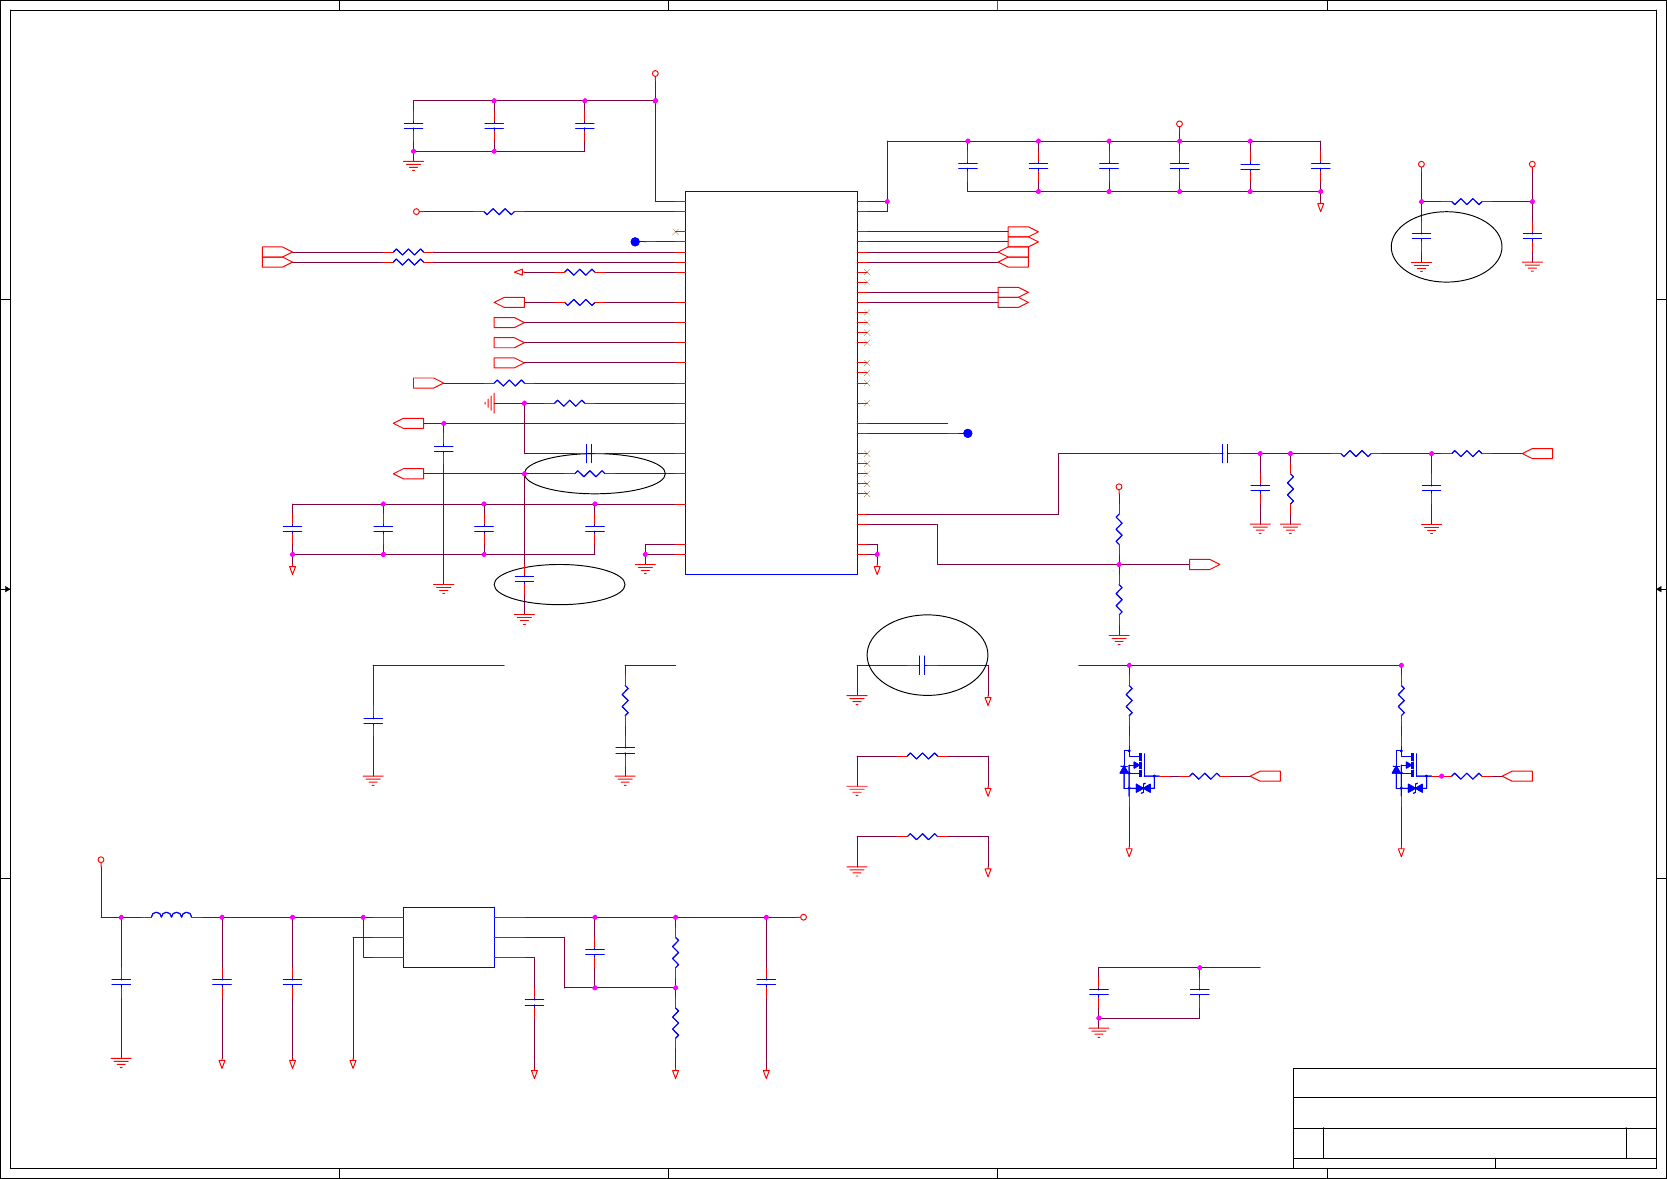Select the resistor between the two top-right power circles
The height and width of the screenshot is (1179, 1667).
pos(1467,202)
